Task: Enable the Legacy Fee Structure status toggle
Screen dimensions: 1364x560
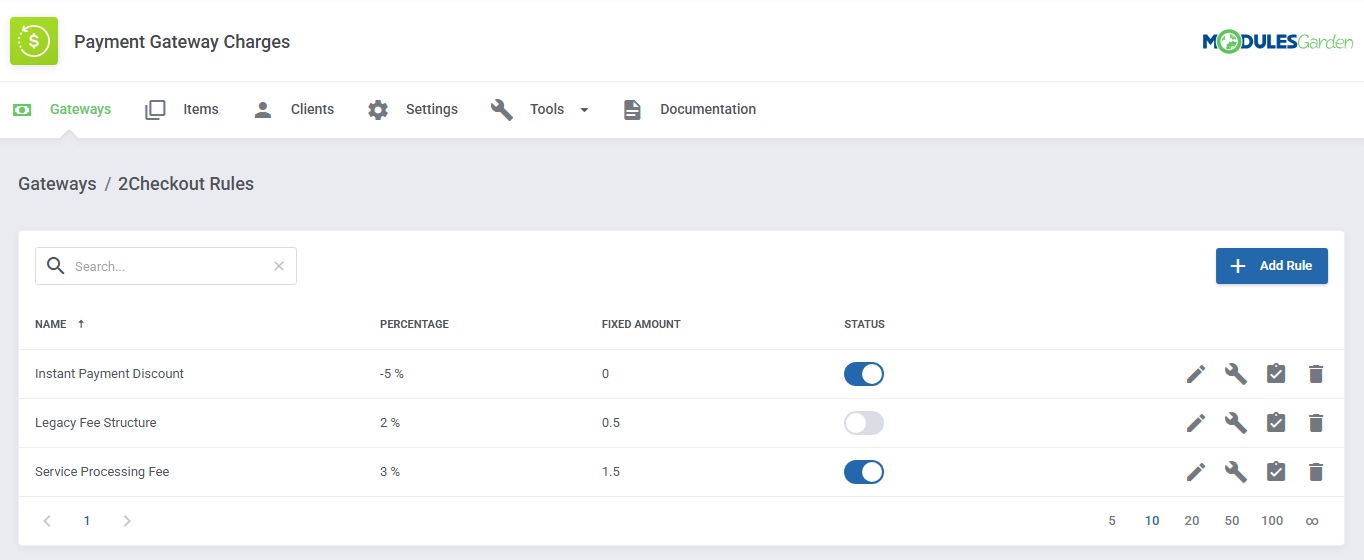Action: [864, 423]
